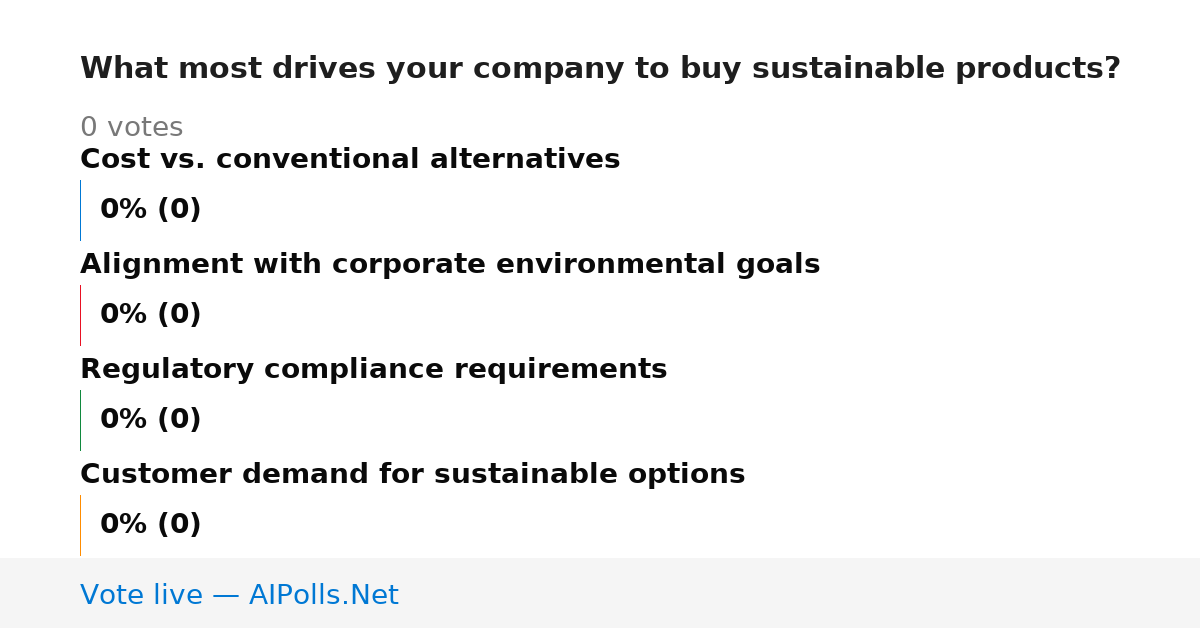Visit the AIPolls.Net site name in footer
Viewport: 1200px width, 628px height.
tap(323, 595)
